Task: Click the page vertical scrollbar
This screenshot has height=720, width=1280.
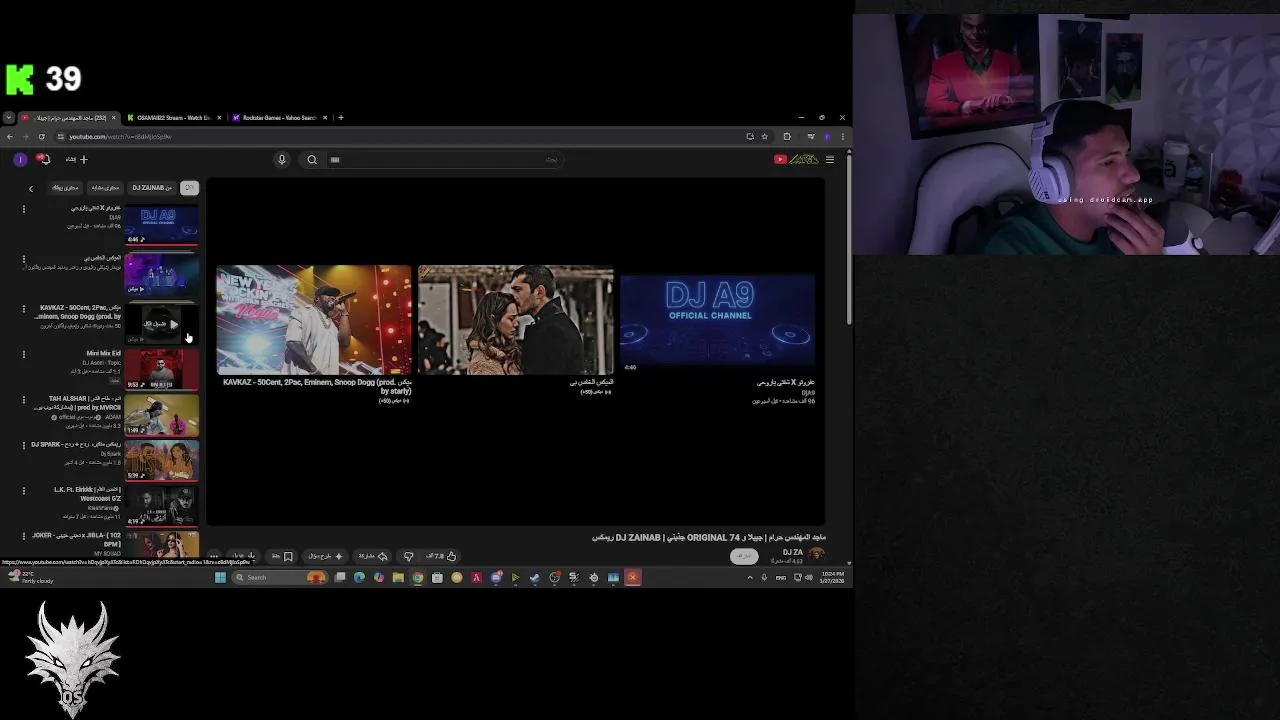Action: (849, 240)
